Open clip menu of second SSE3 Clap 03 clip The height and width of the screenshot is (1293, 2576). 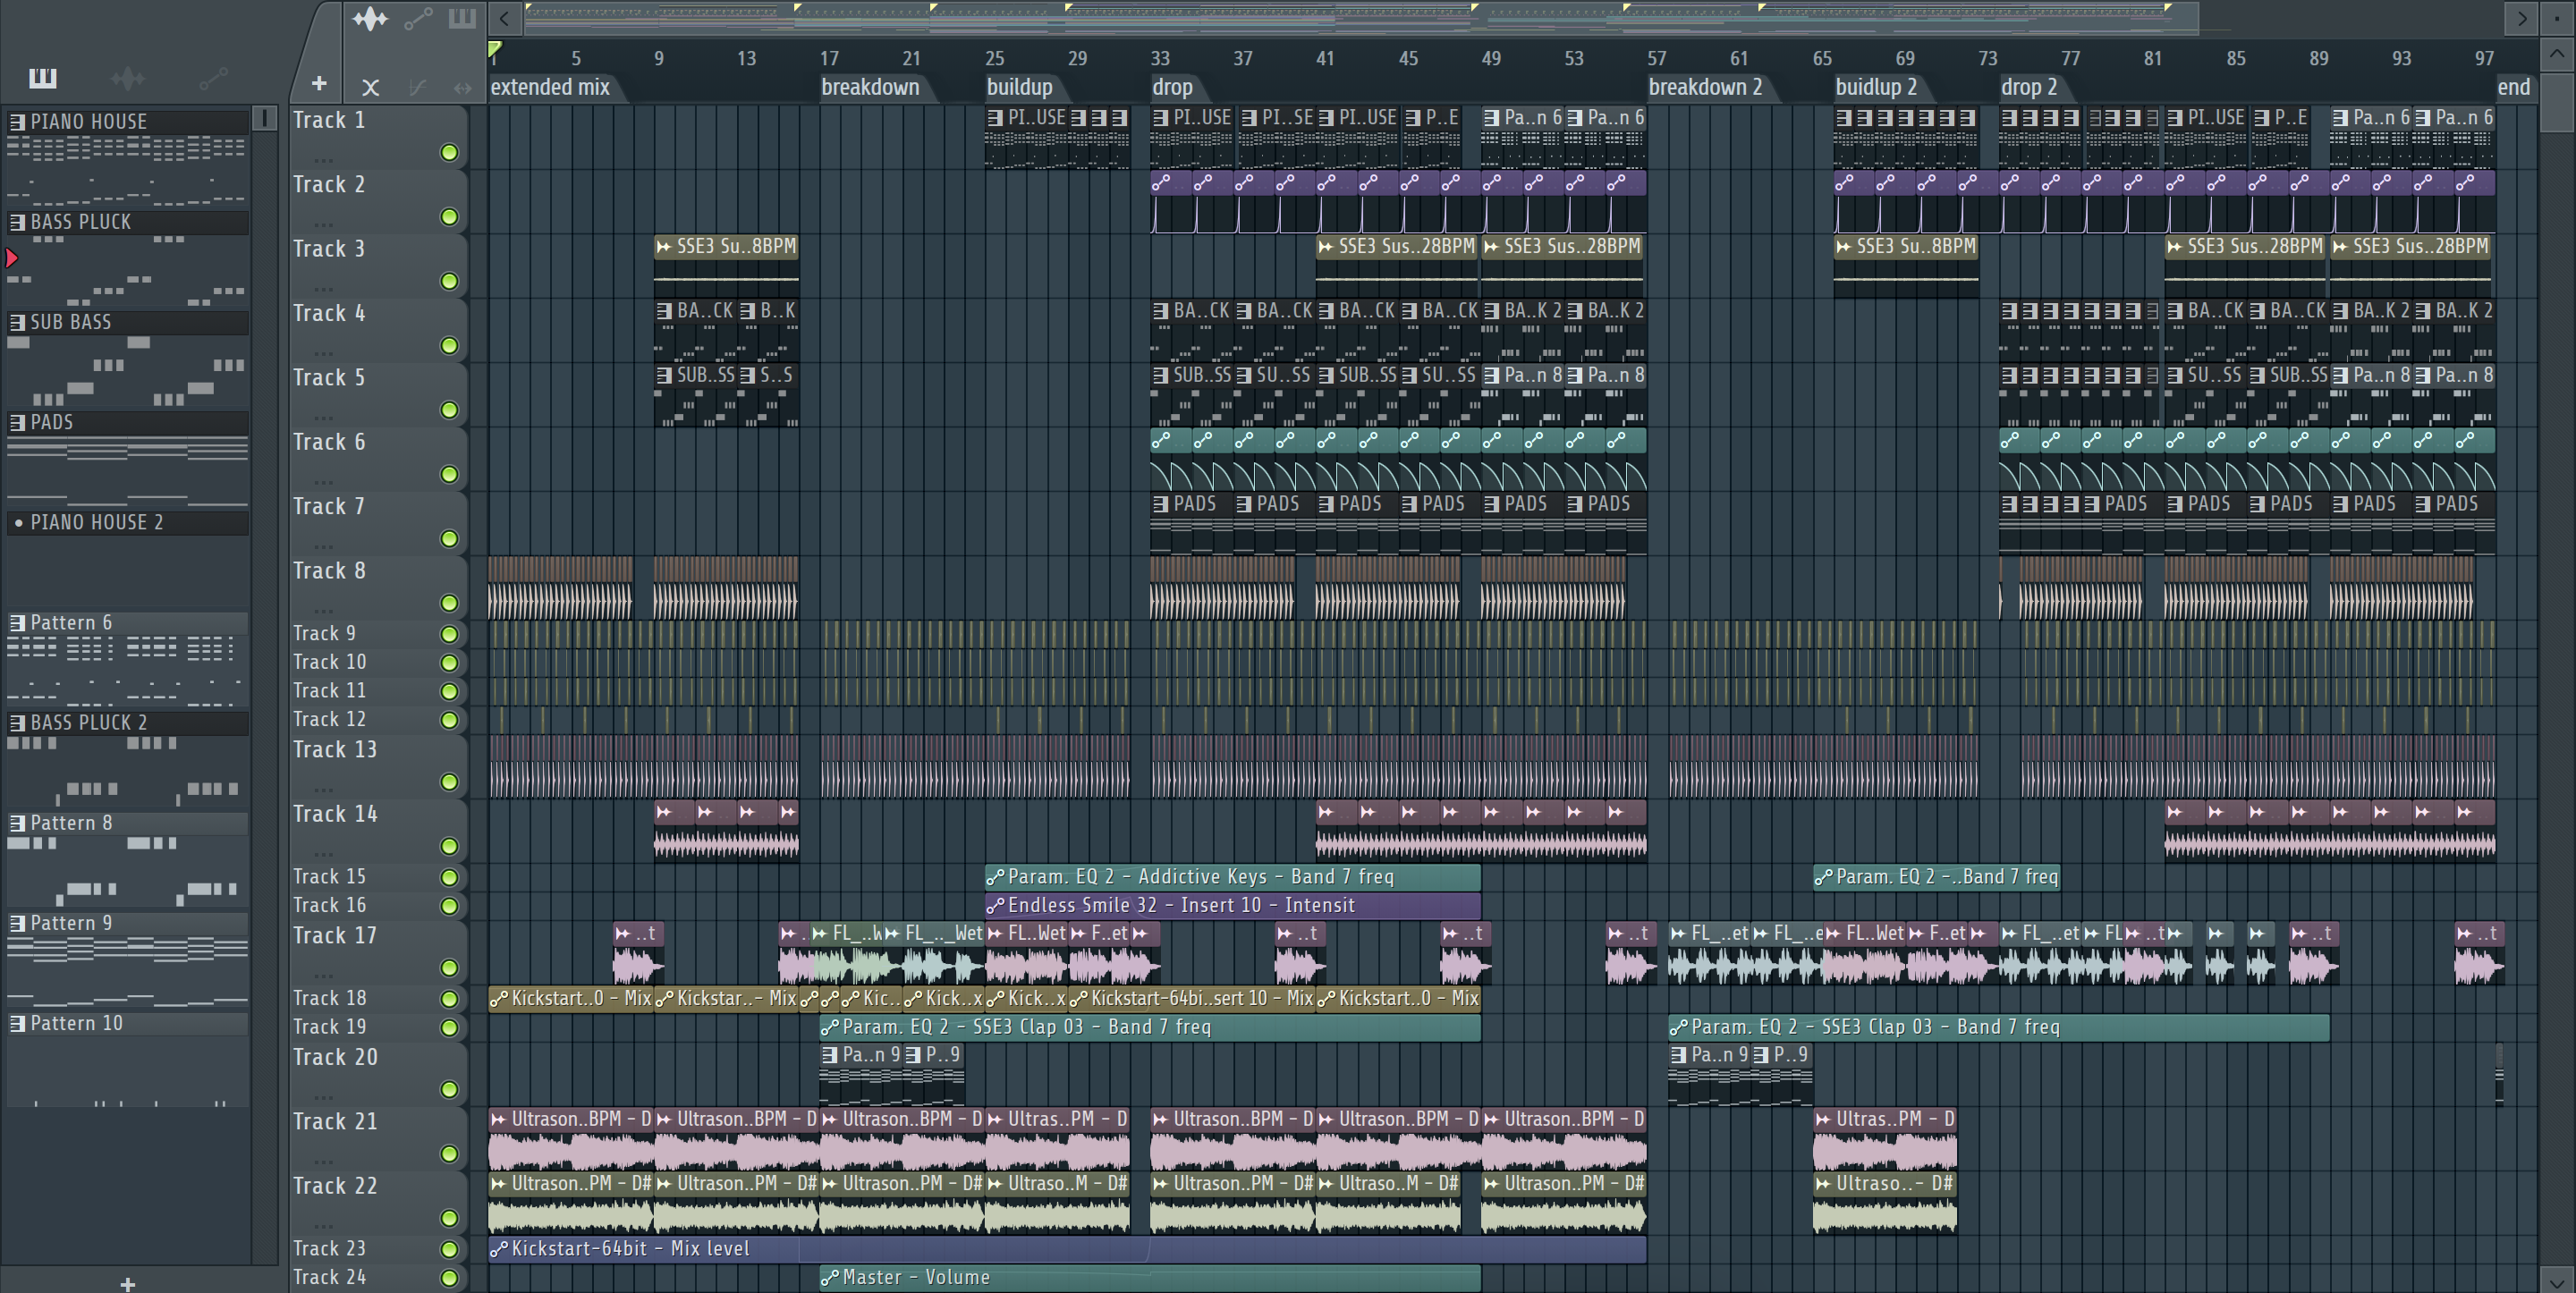(1678, 1027)
